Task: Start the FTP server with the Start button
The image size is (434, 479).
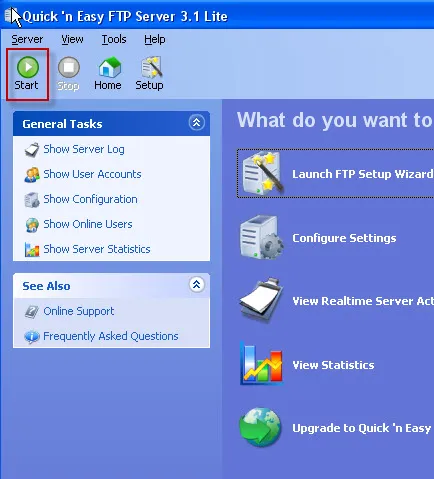Action: pyautogui.click(x=27, y=74)
